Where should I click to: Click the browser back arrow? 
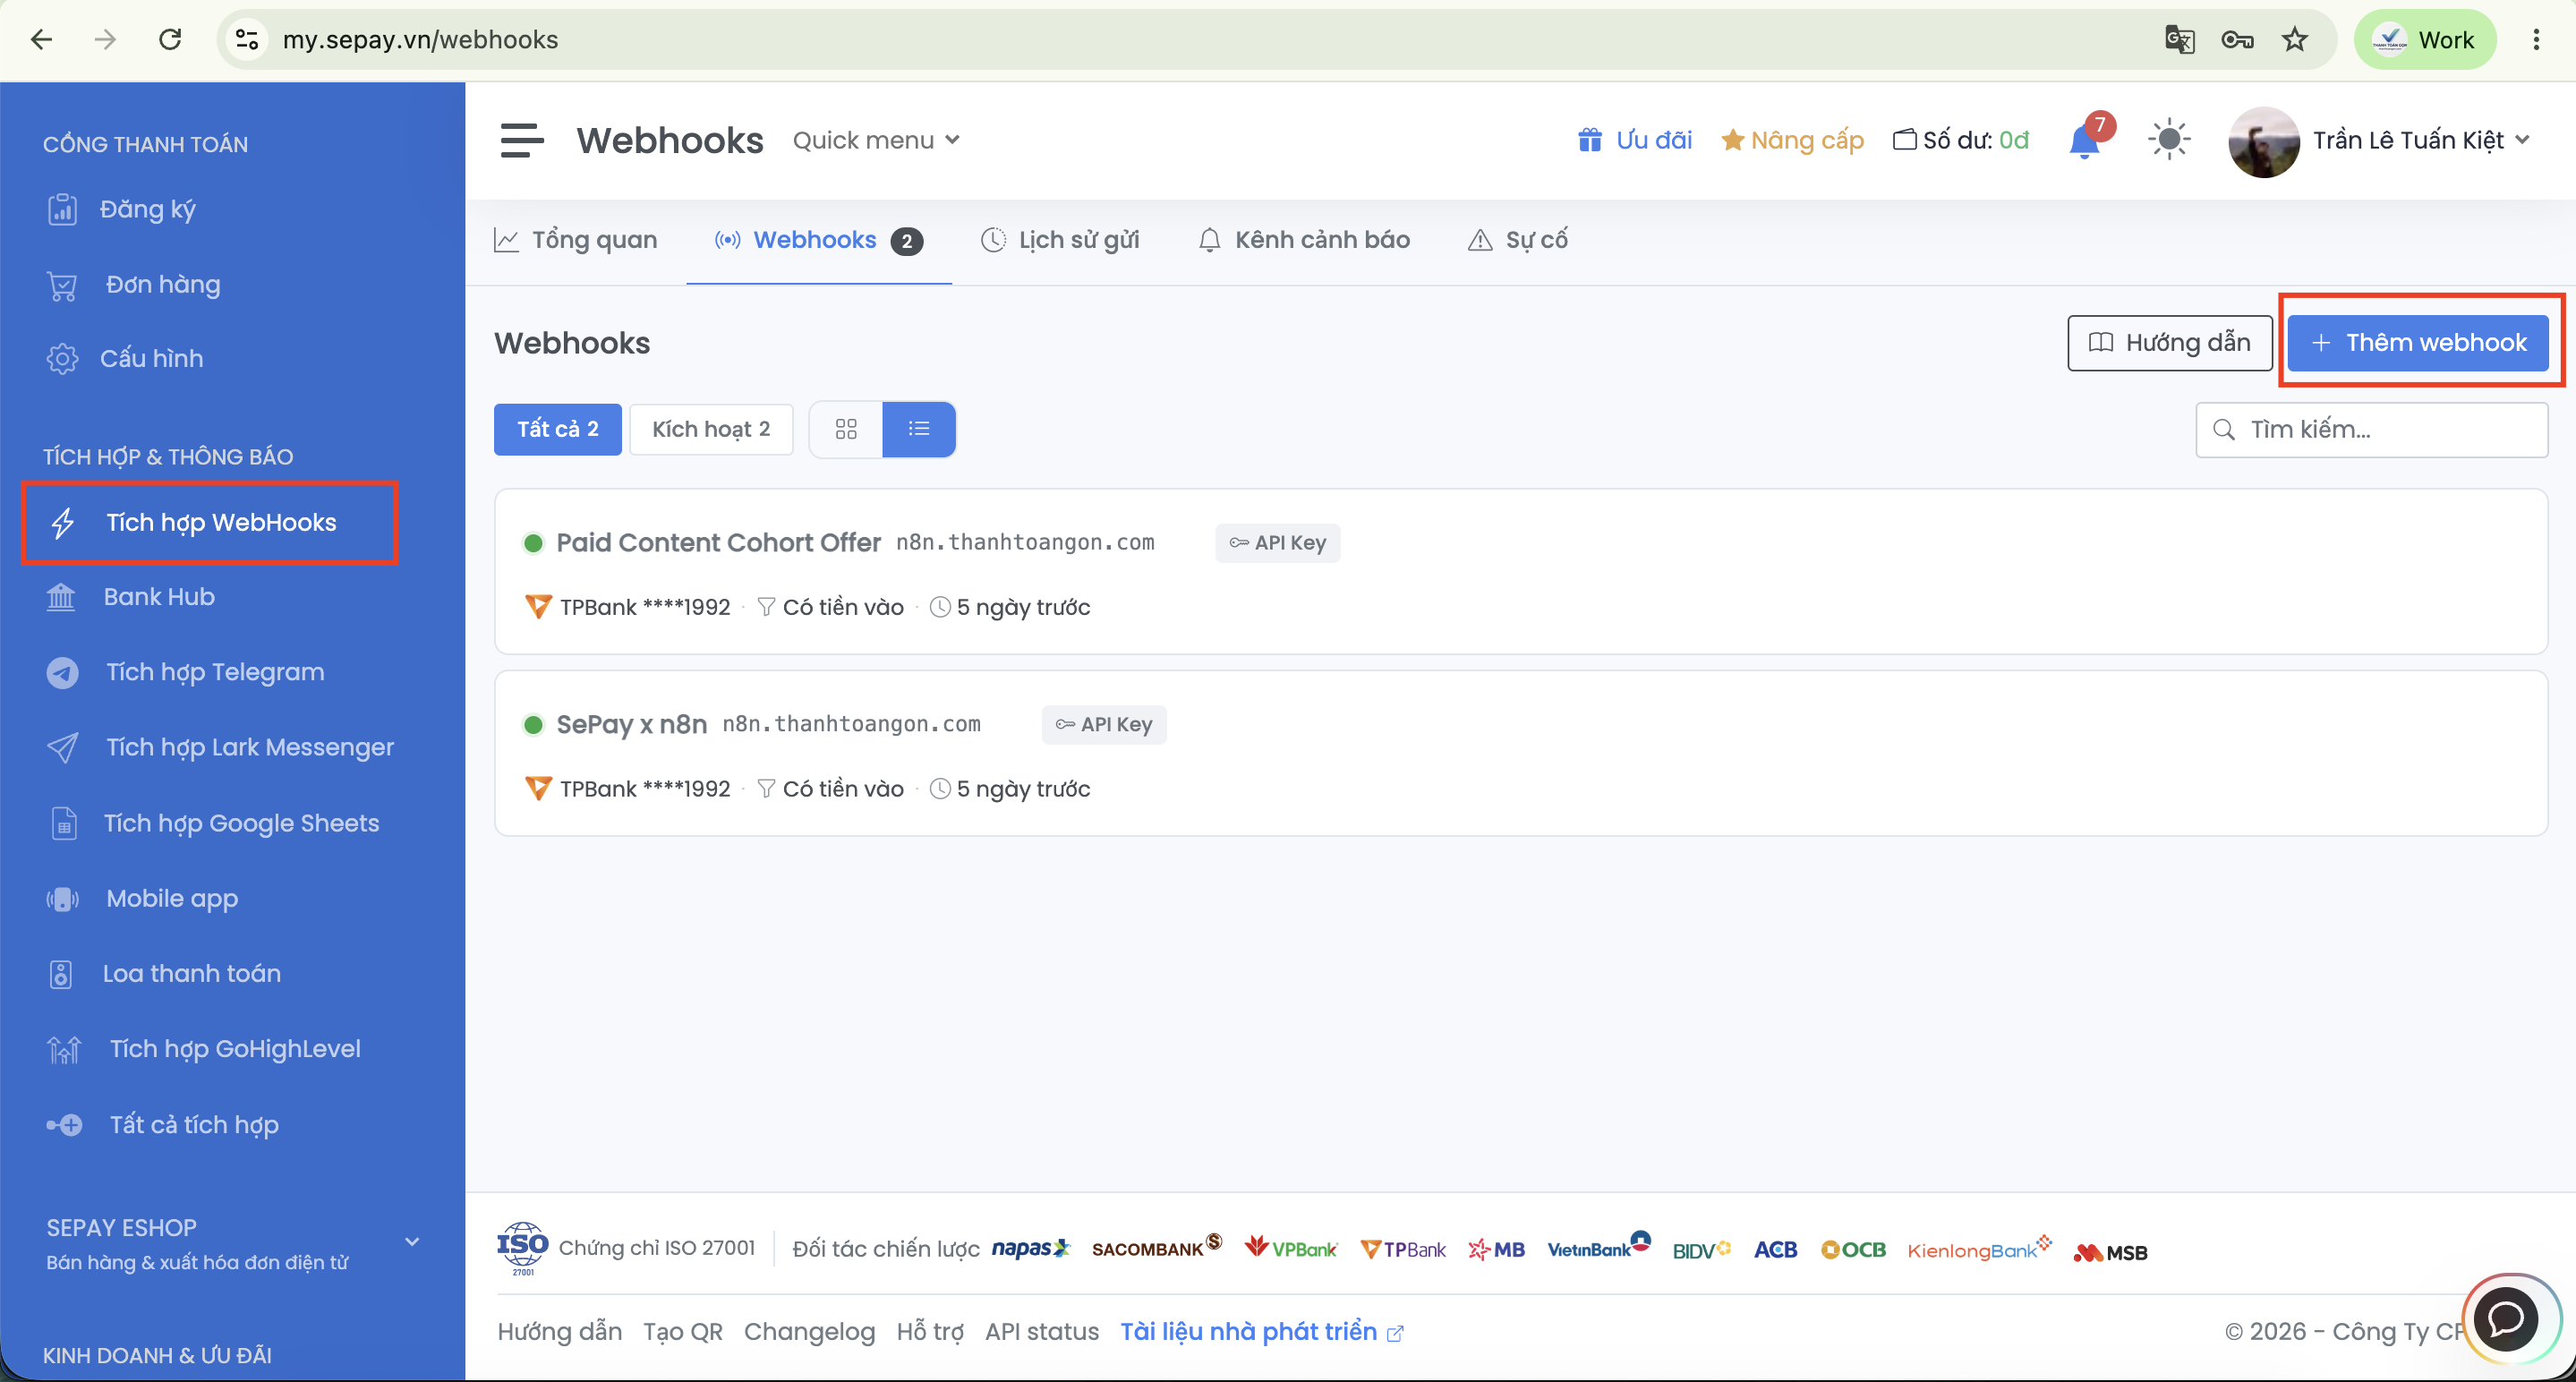tap(41, 39)
